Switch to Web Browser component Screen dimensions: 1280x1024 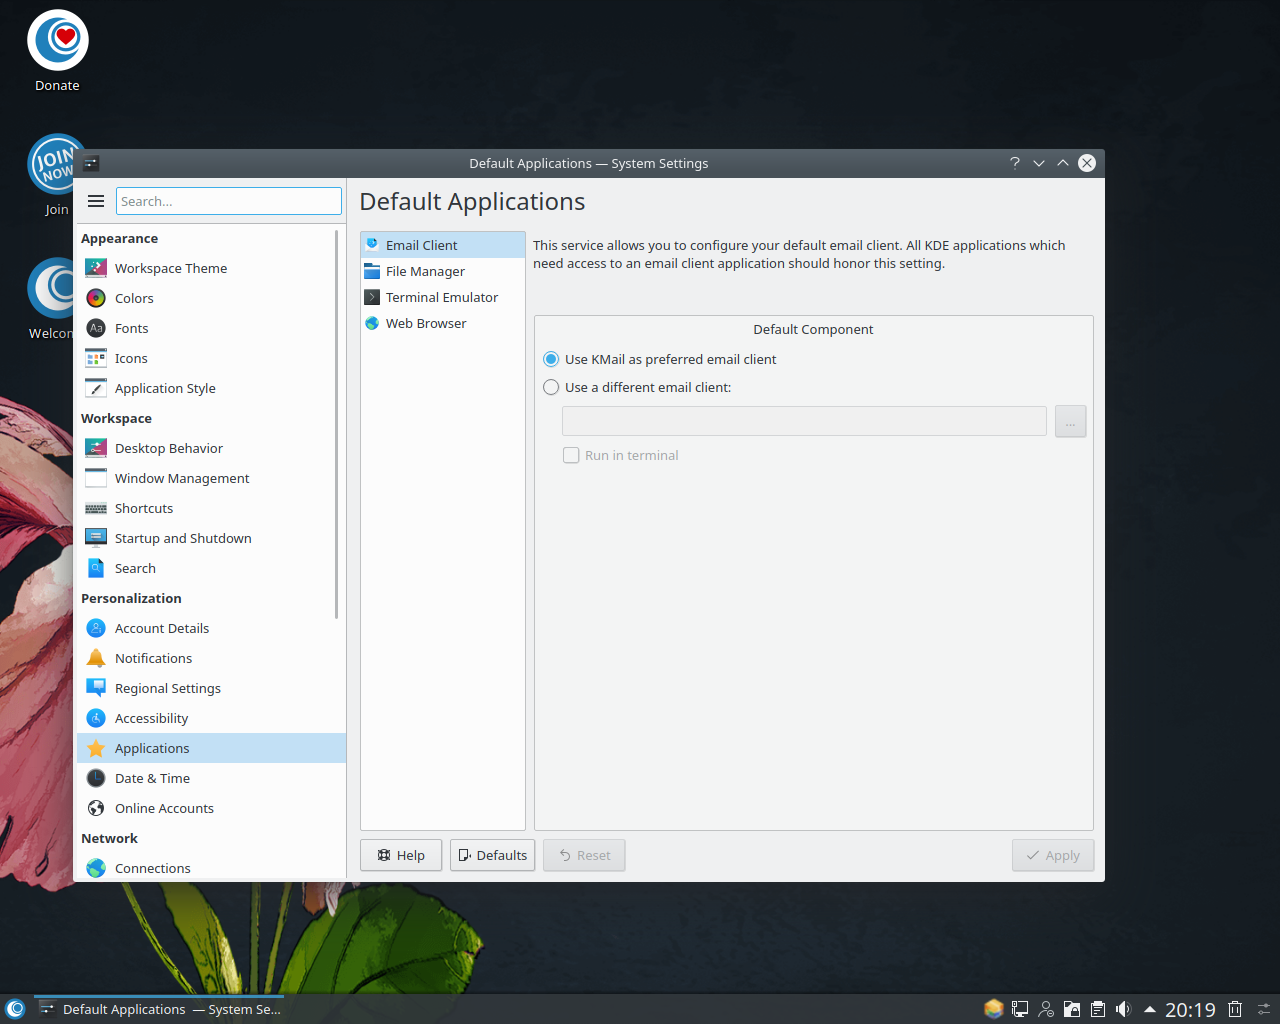[443, 323]
